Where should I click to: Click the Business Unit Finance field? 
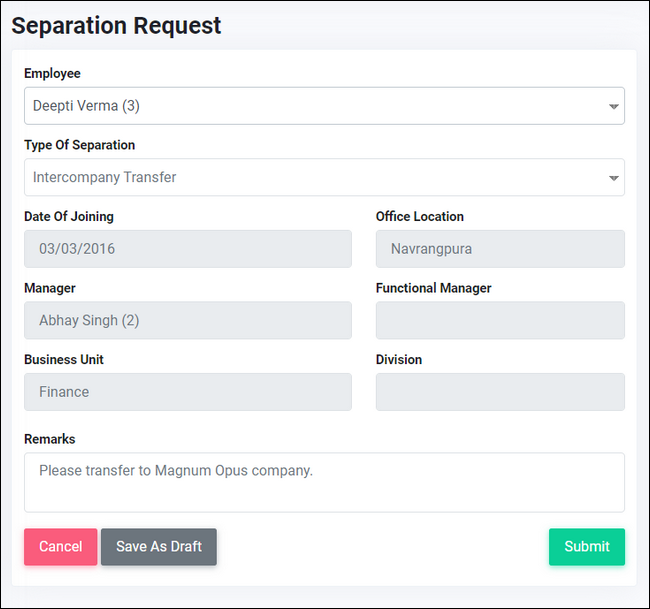coord(188,392)
